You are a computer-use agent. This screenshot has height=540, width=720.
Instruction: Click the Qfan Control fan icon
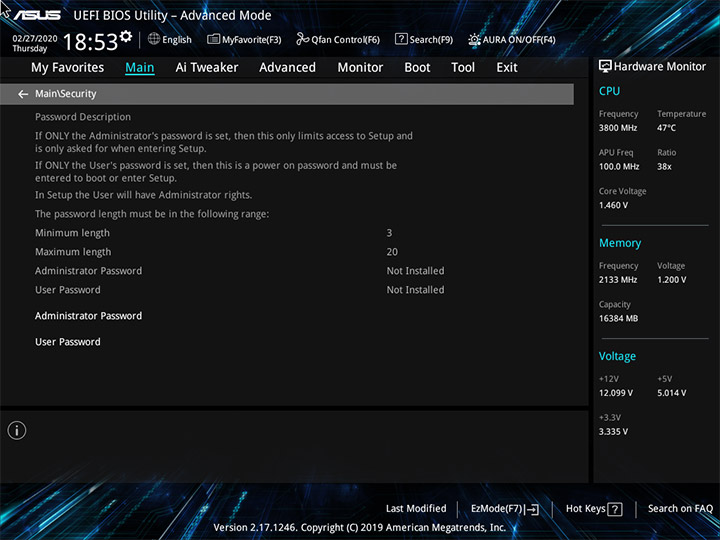(303, 39)
